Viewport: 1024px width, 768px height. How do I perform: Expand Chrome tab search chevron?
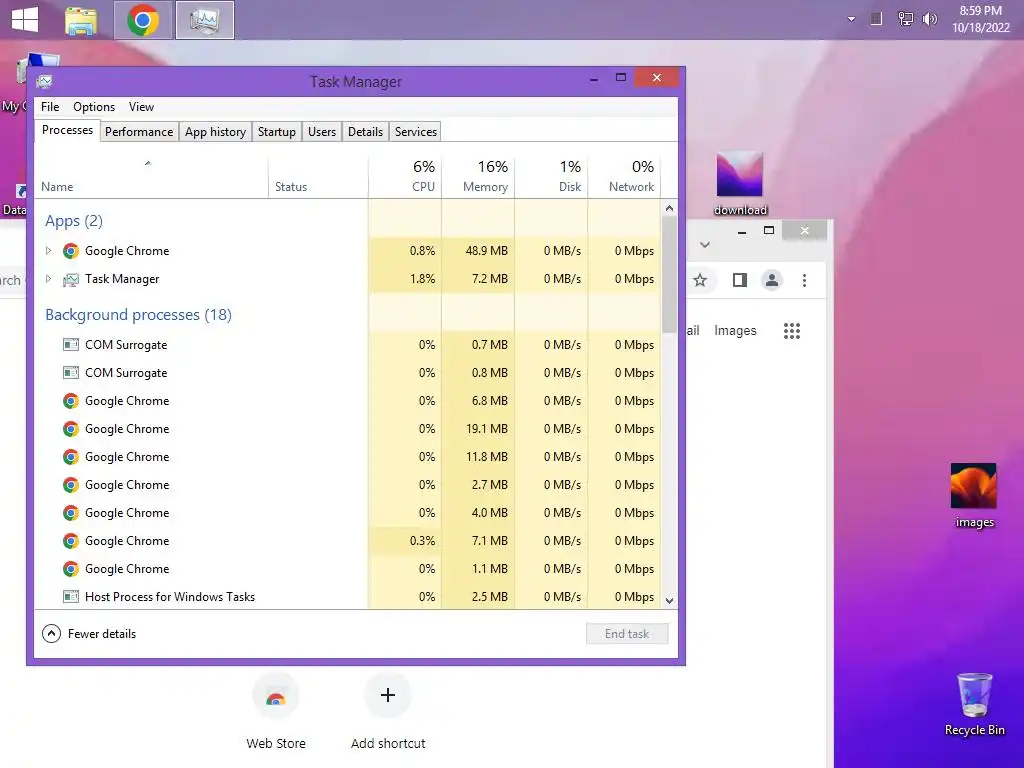click(x=705, y=245)
